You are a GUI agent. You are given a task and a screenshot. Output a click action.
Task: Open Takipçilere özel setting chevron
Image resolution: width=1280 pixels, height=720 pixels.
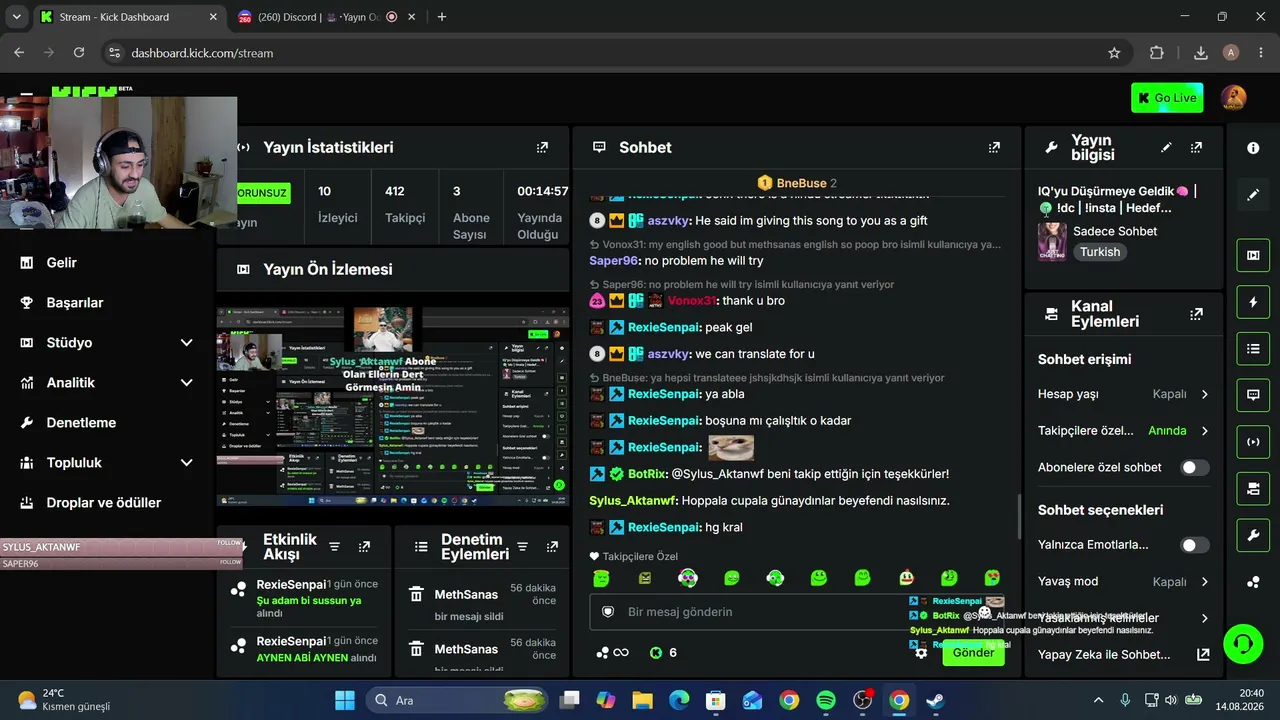point(1204,431)
